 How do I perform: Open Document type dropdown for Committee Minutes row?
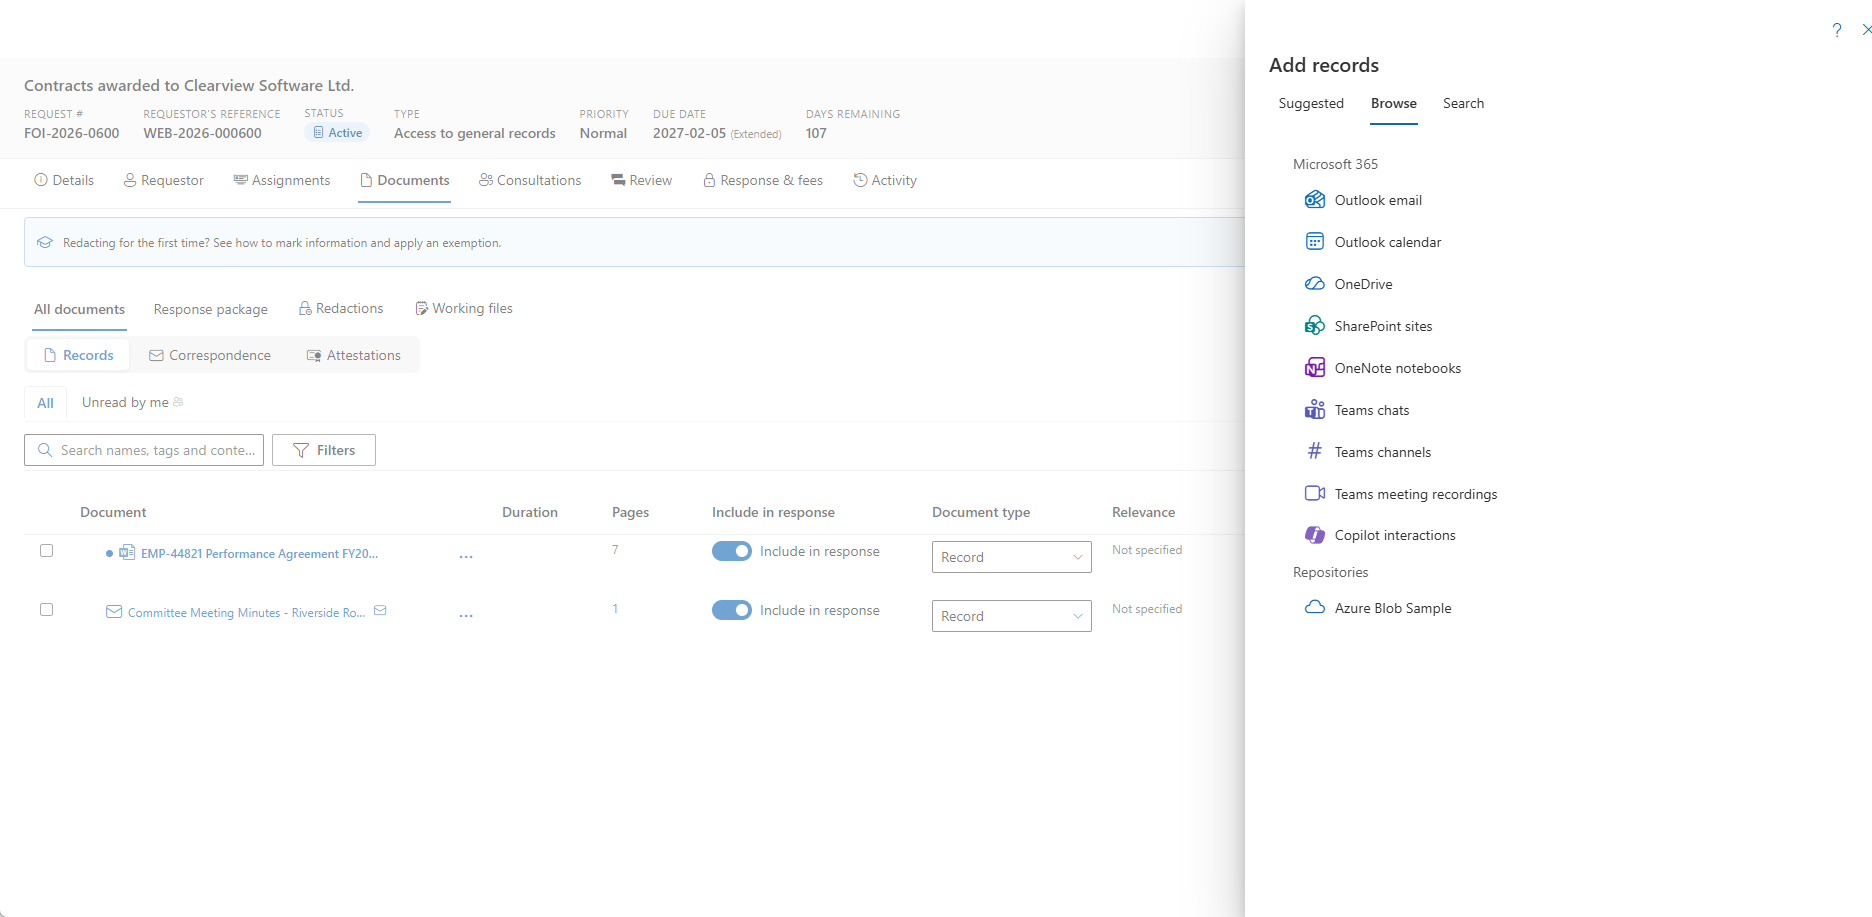click(x=1012, y=616)
